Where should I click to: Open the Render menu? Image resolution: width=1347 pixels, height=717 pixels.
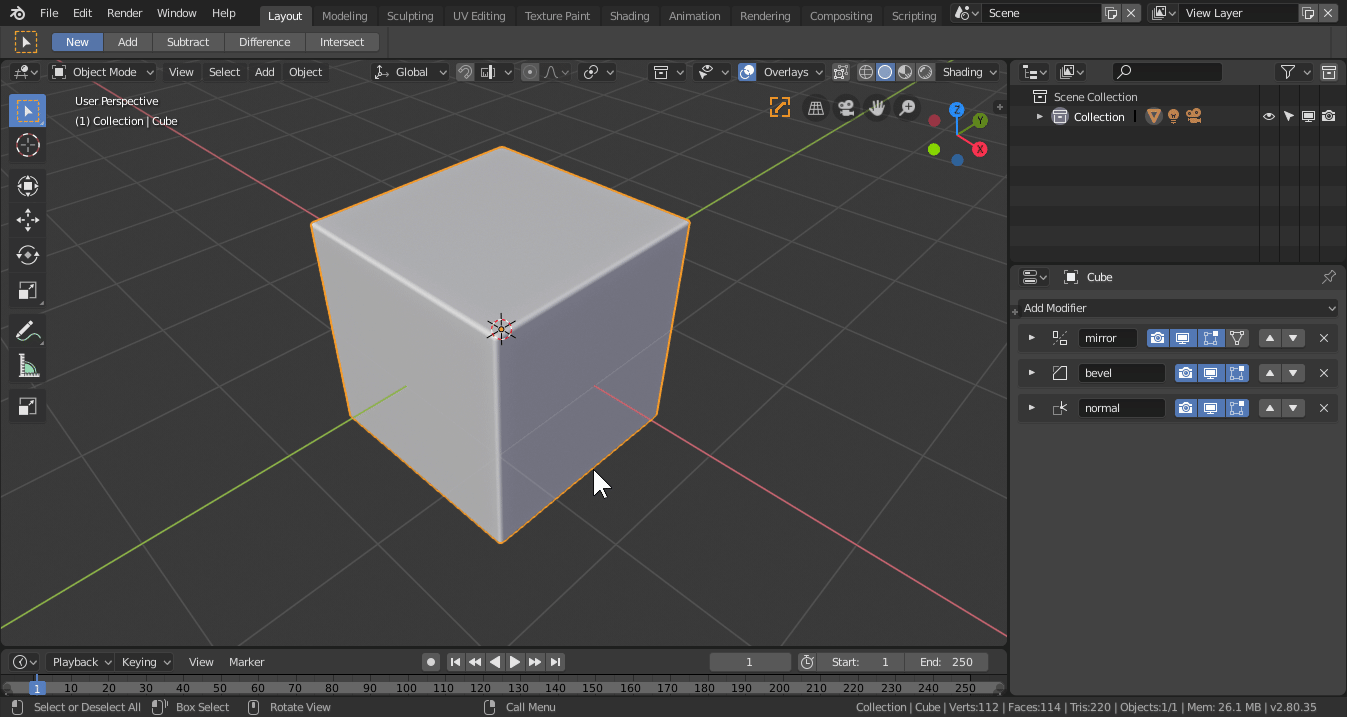[x=124, y=13]
